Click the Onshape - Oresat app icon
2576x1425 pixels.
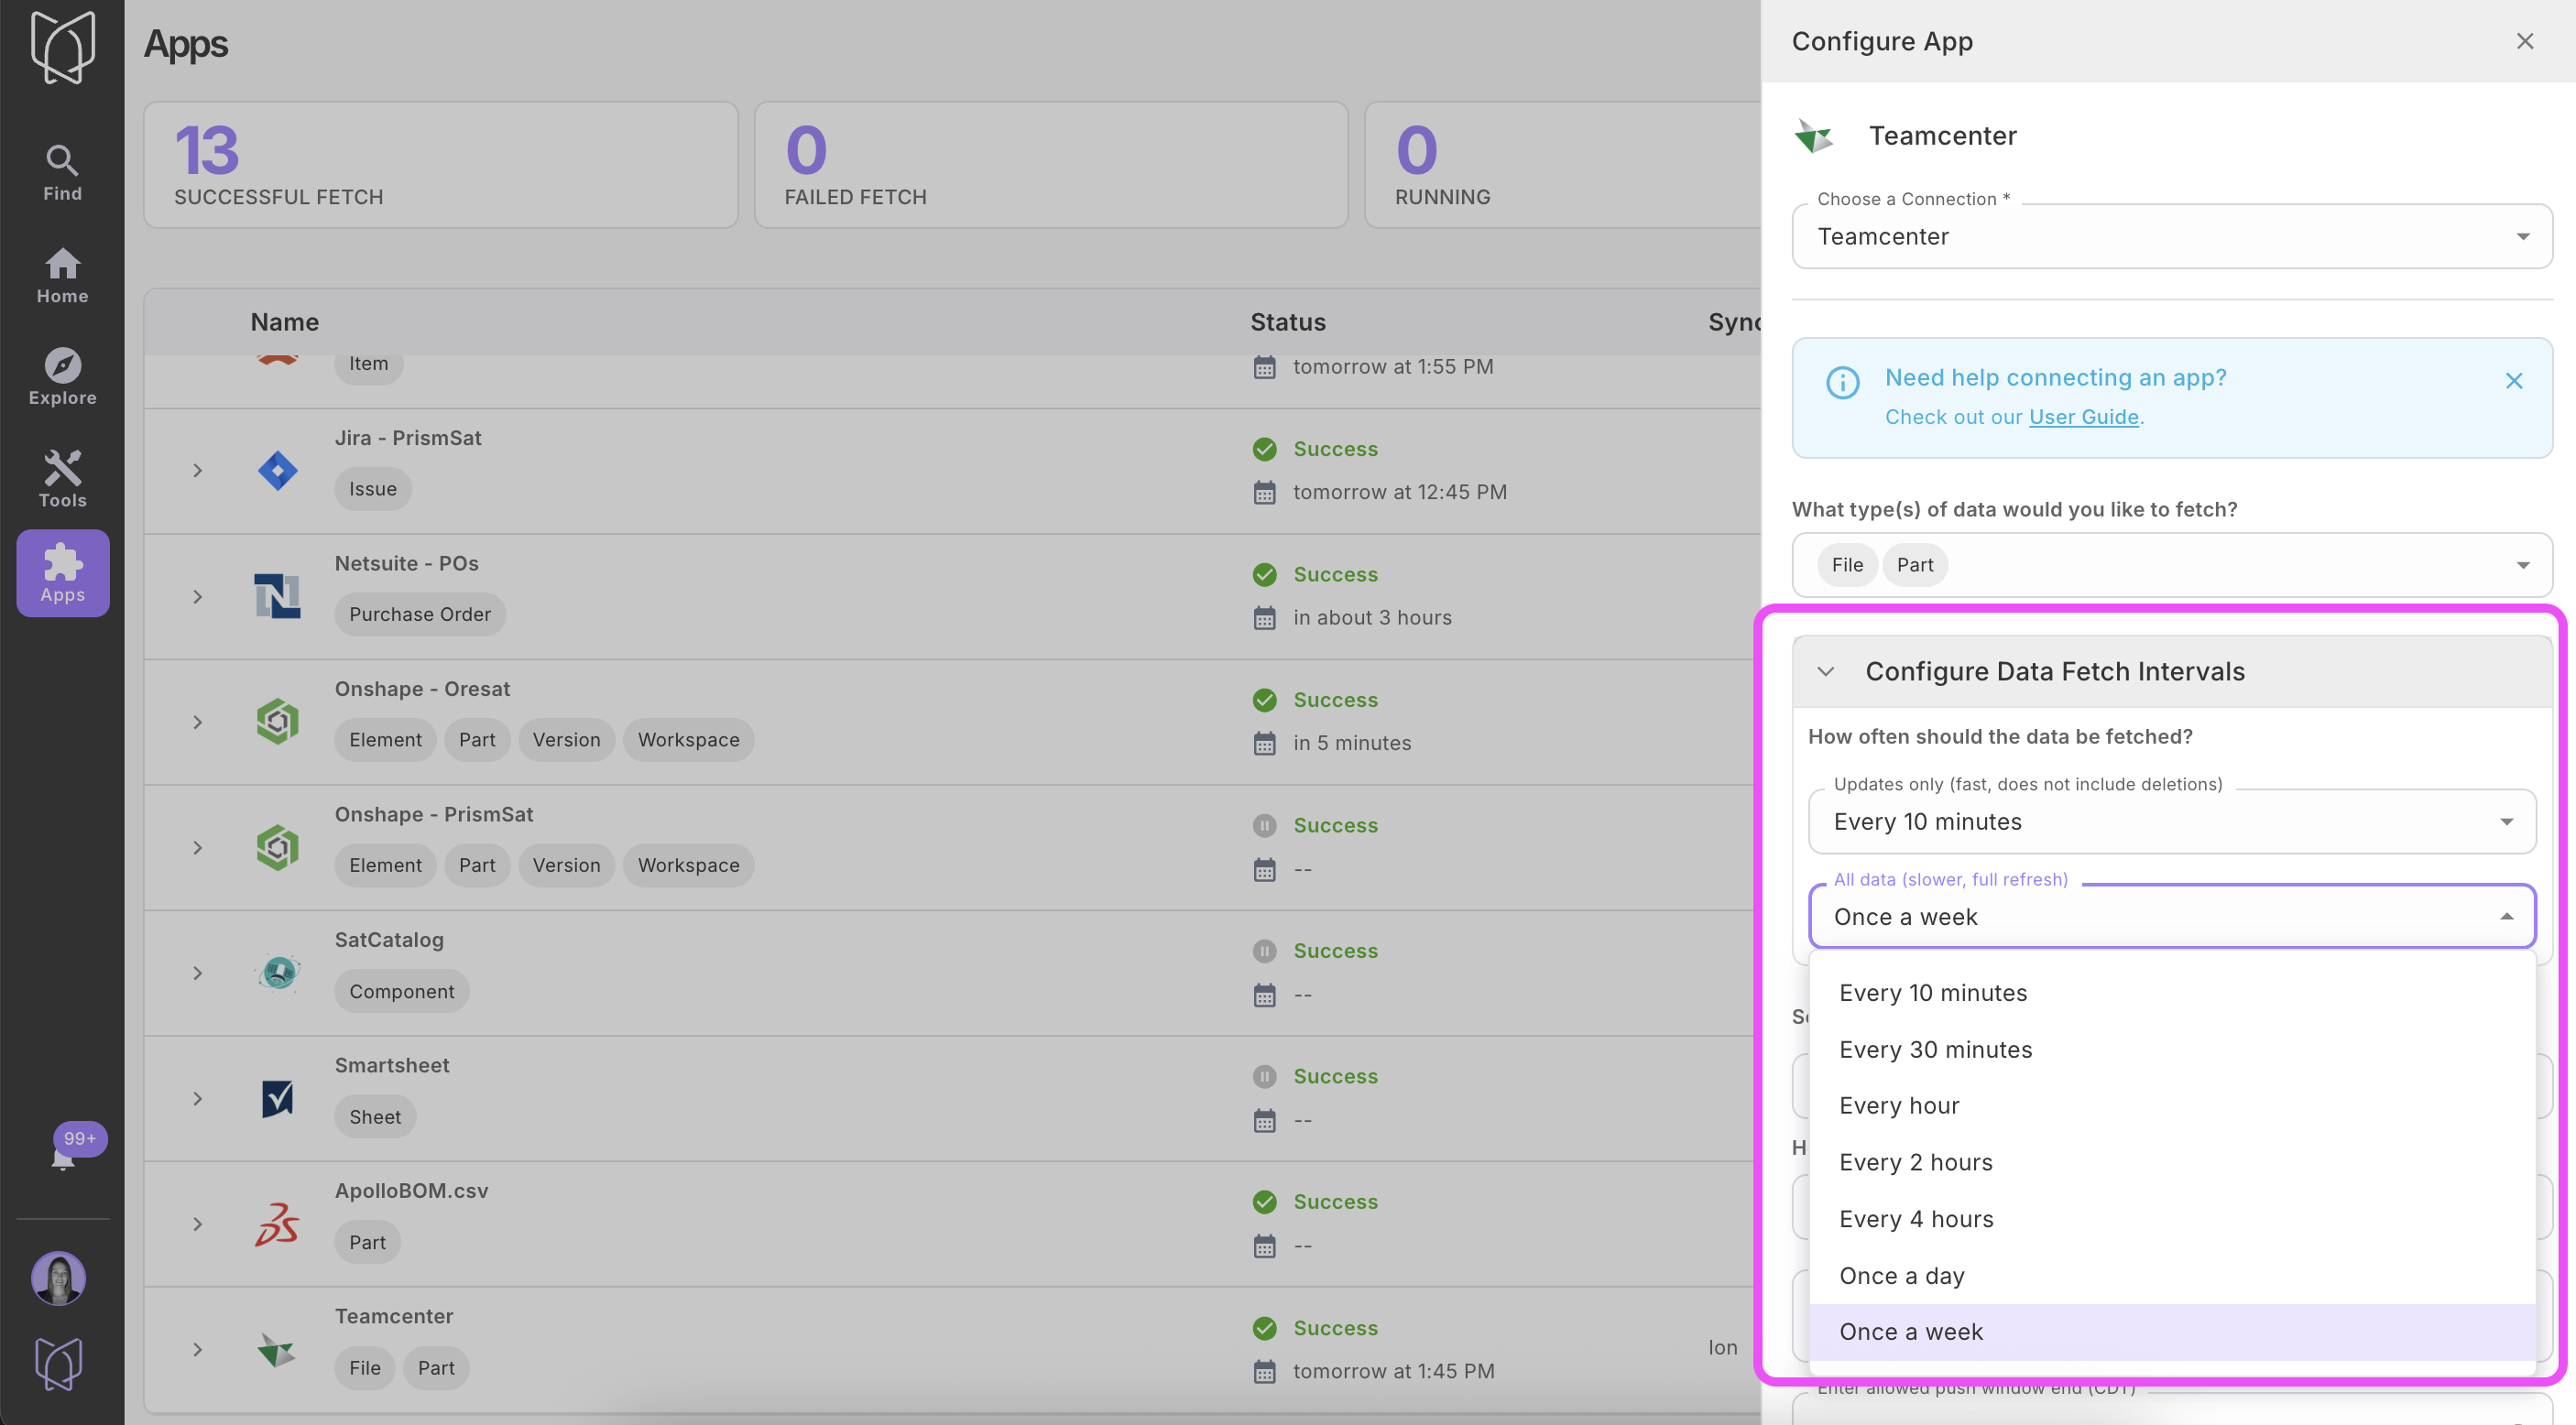click(277, 721)
